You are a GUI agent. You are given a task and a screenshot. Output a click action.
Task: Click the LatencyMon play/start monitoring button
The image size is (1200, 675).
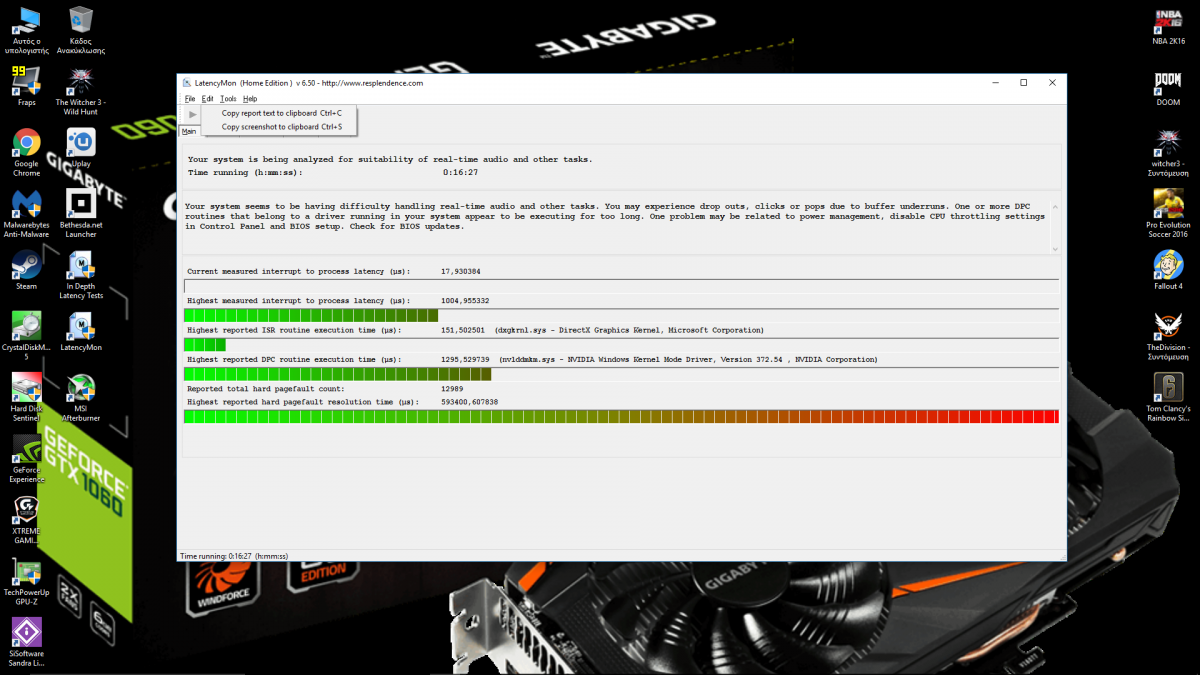pos(192,115)
